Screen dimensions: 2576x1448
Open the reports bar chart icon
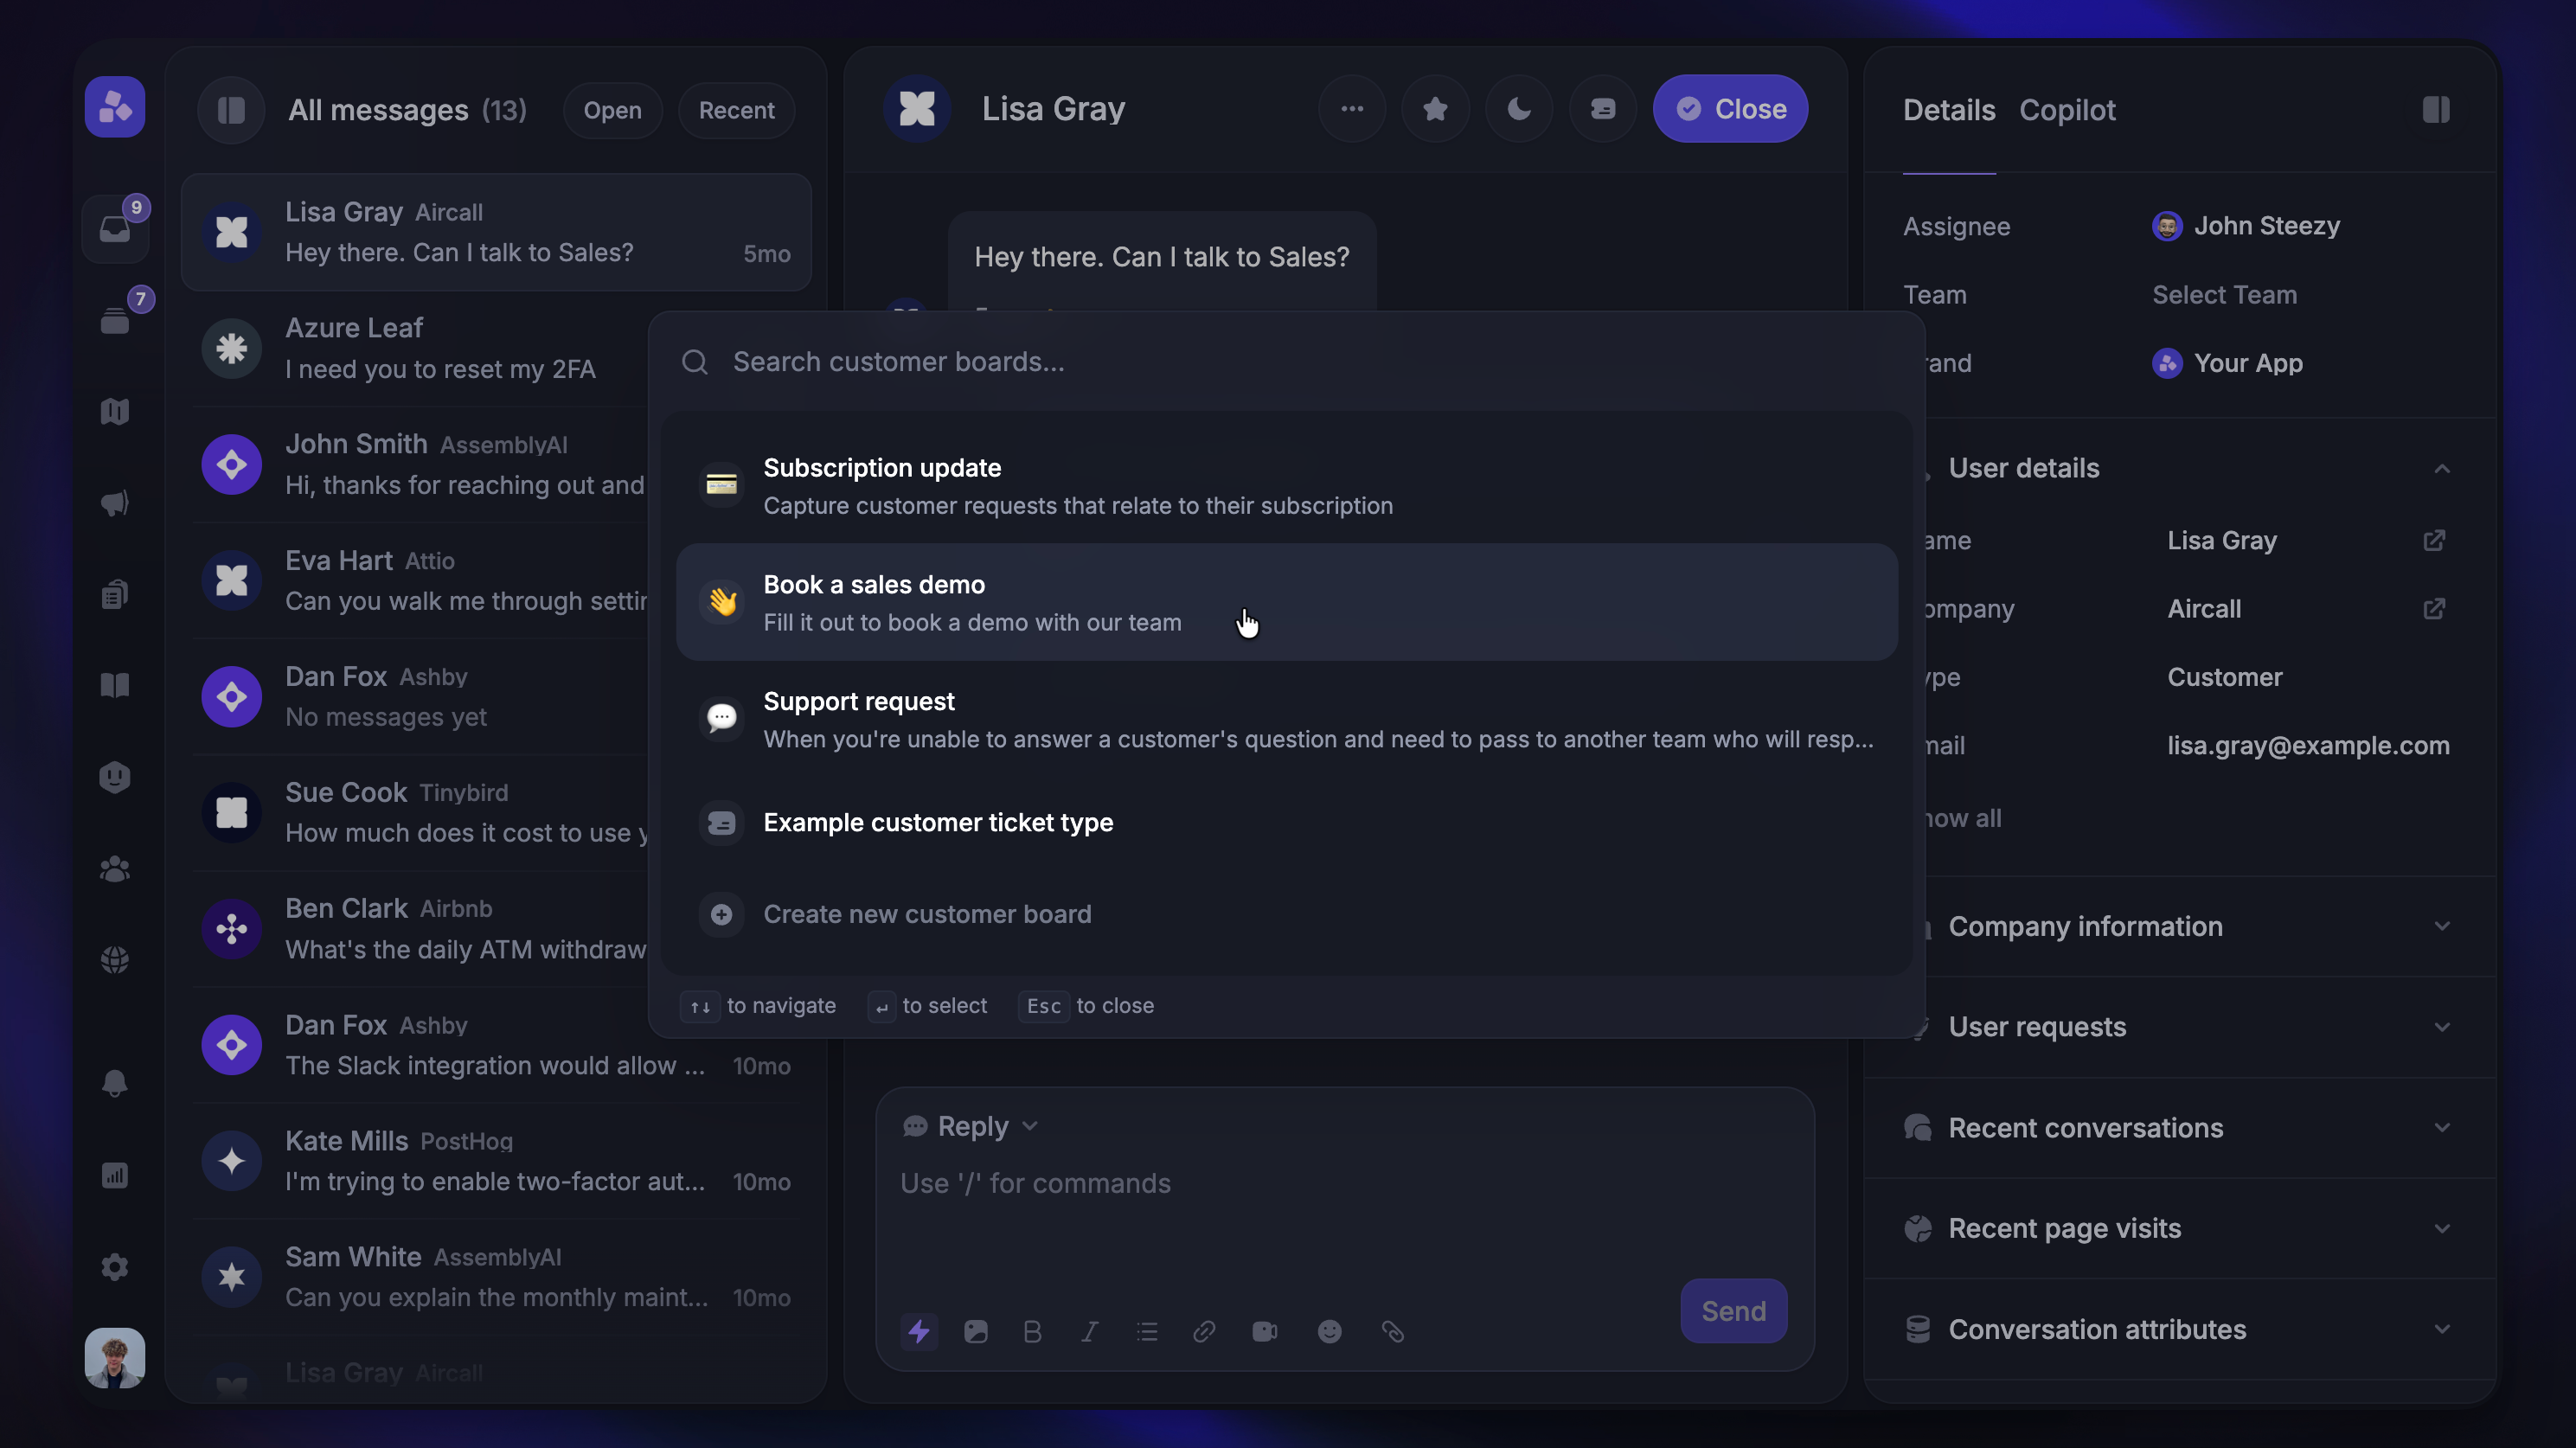point(115,1175)
